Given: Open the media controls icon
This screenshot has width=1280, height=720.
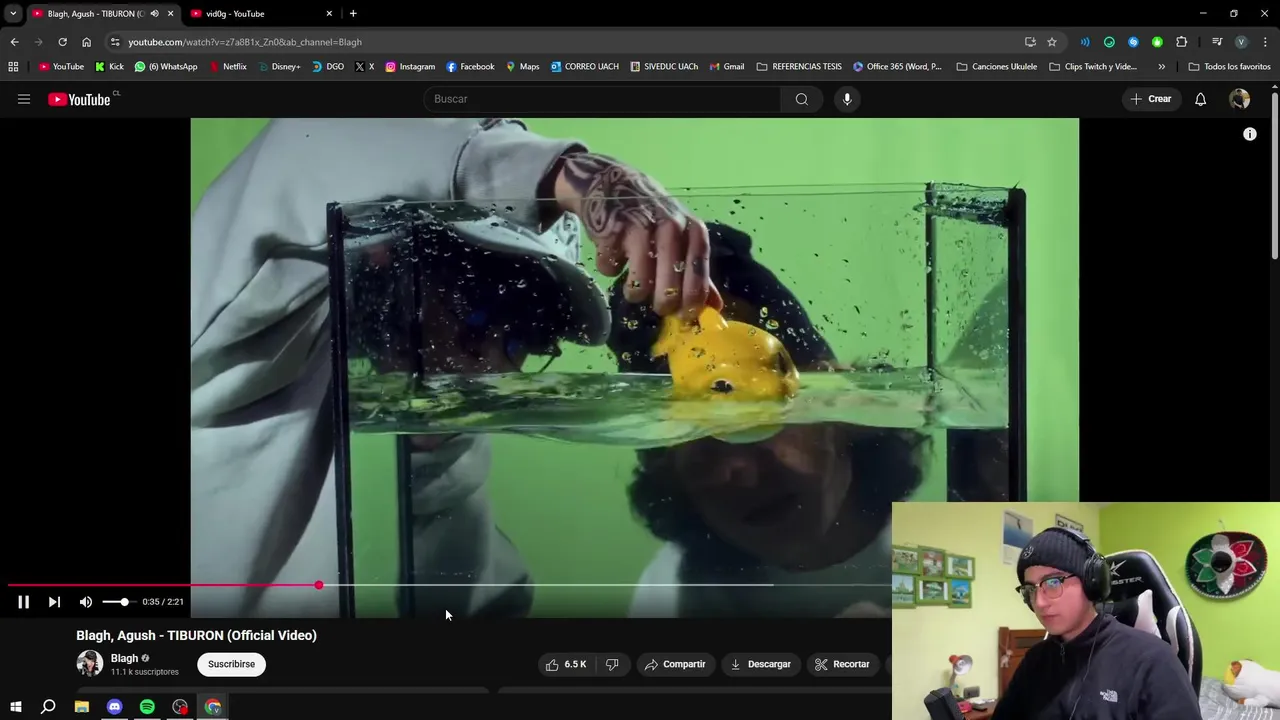Looking at the screenshot, I should (1217, 42).
